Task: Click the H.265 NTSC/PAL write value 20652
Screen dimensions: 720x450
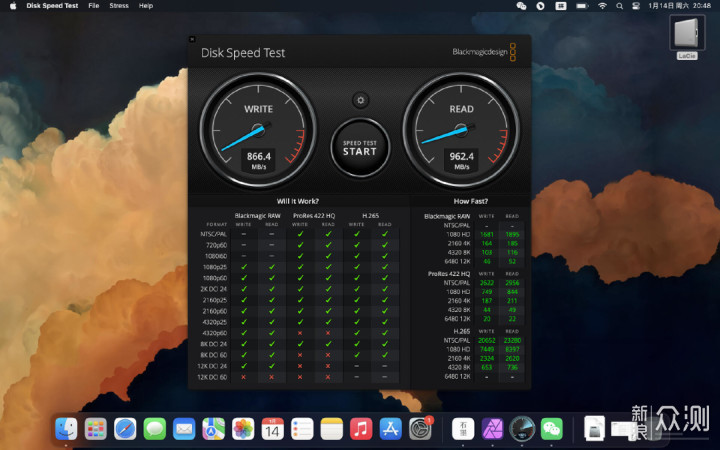Action: (487, 340)
